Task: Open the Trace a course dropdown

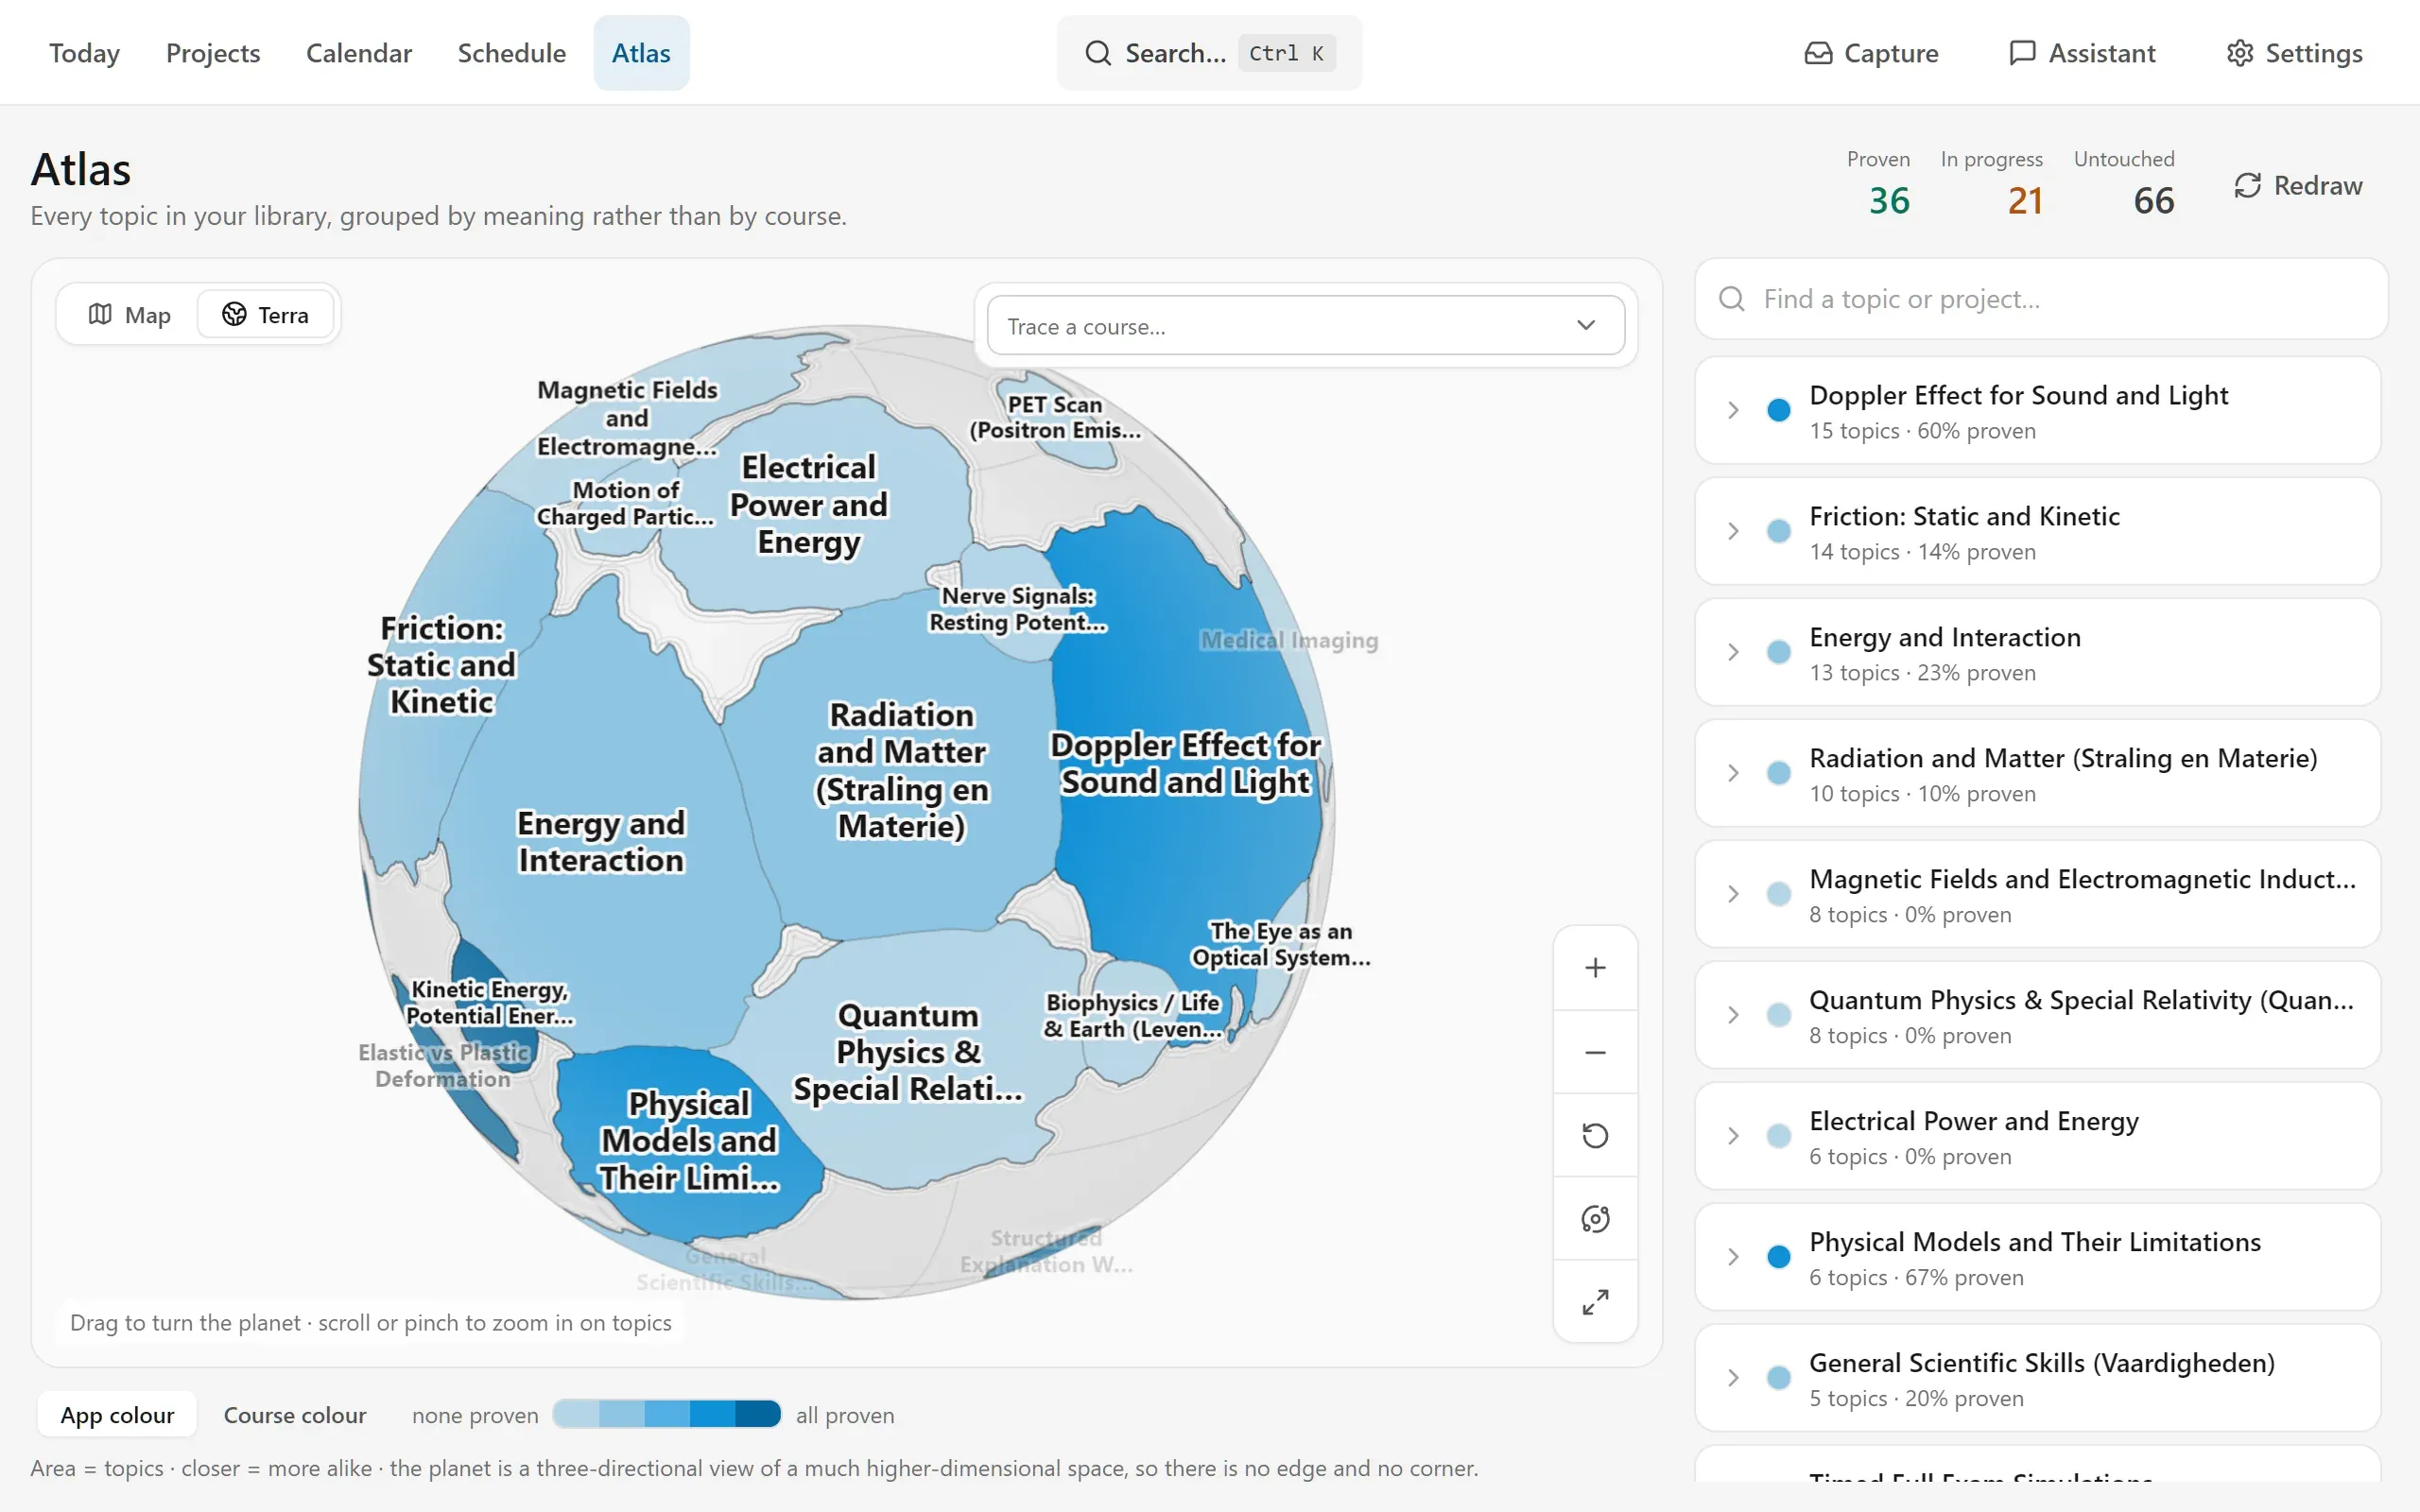Action: coord(1305,326)
